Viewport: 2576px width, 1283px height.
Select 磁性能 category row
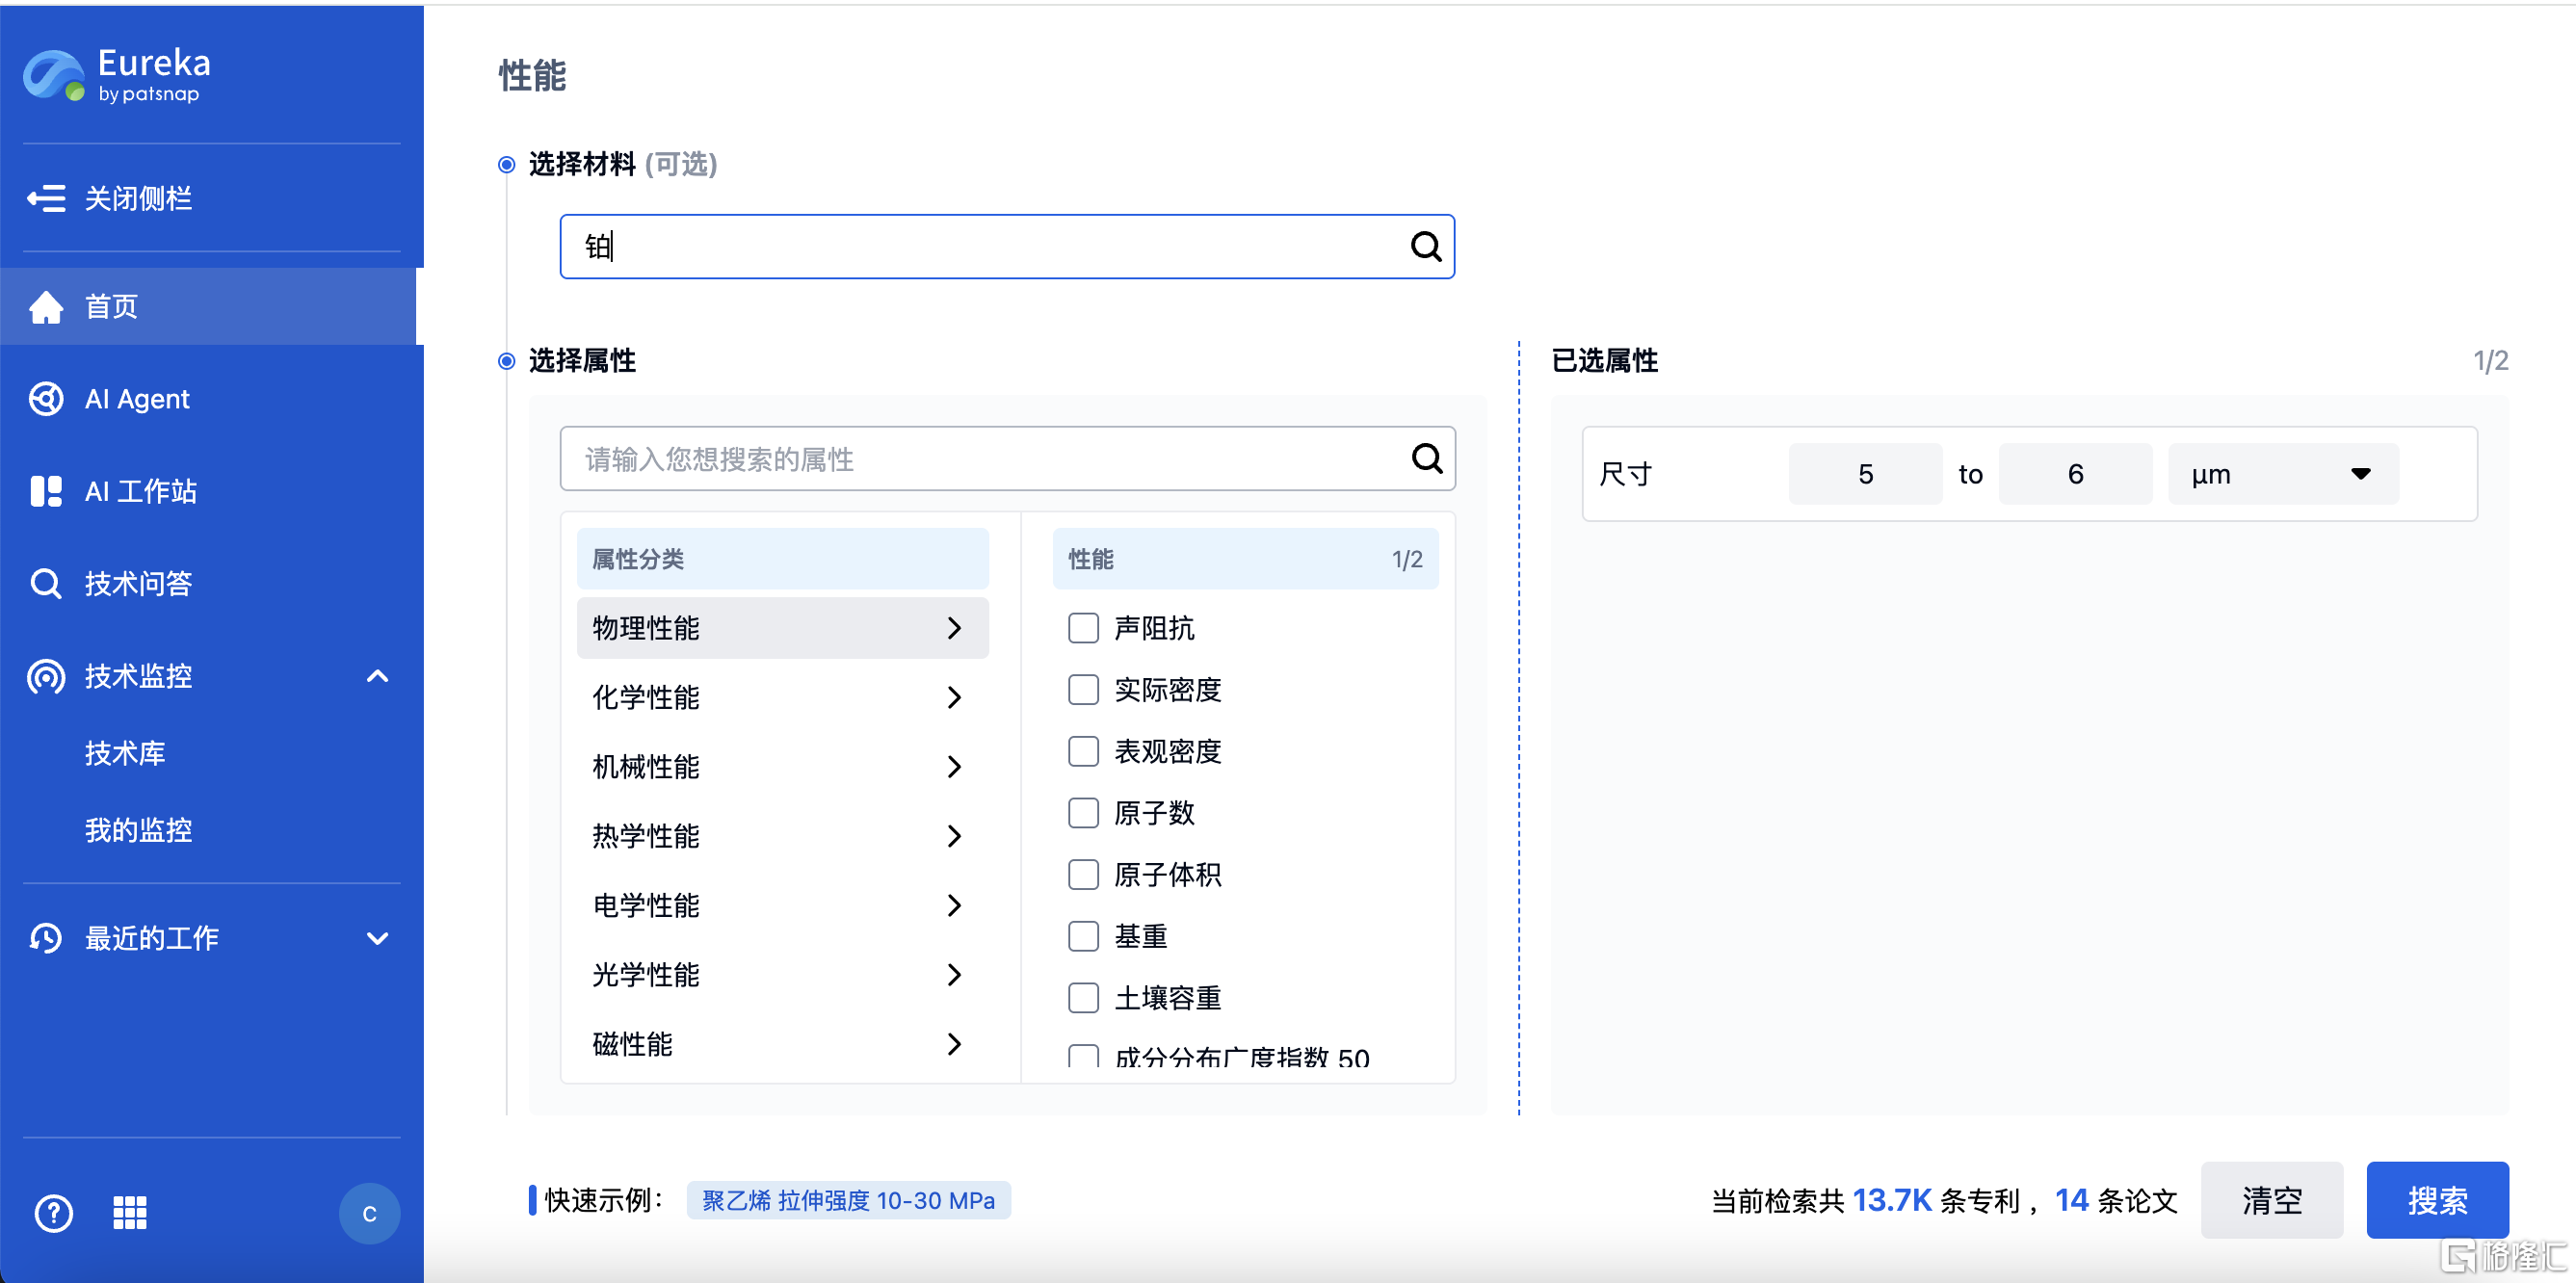click(x=783, y=1044)
